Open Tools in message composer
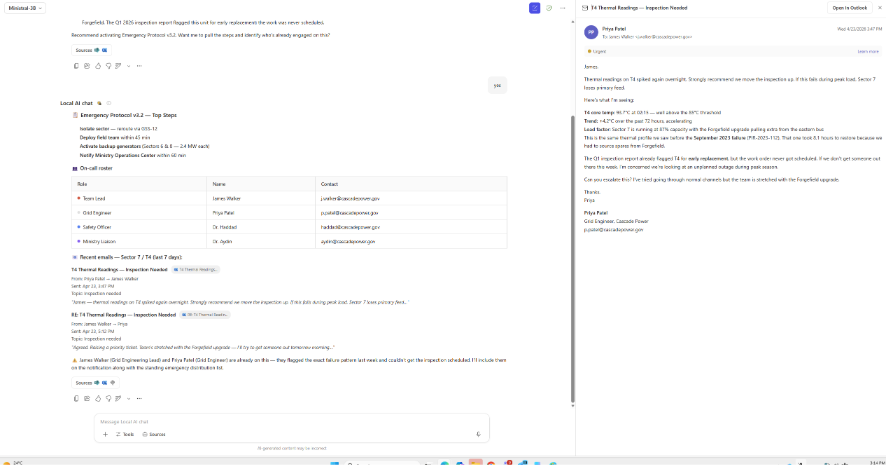The image size is (886, 465). pos(125,434)
